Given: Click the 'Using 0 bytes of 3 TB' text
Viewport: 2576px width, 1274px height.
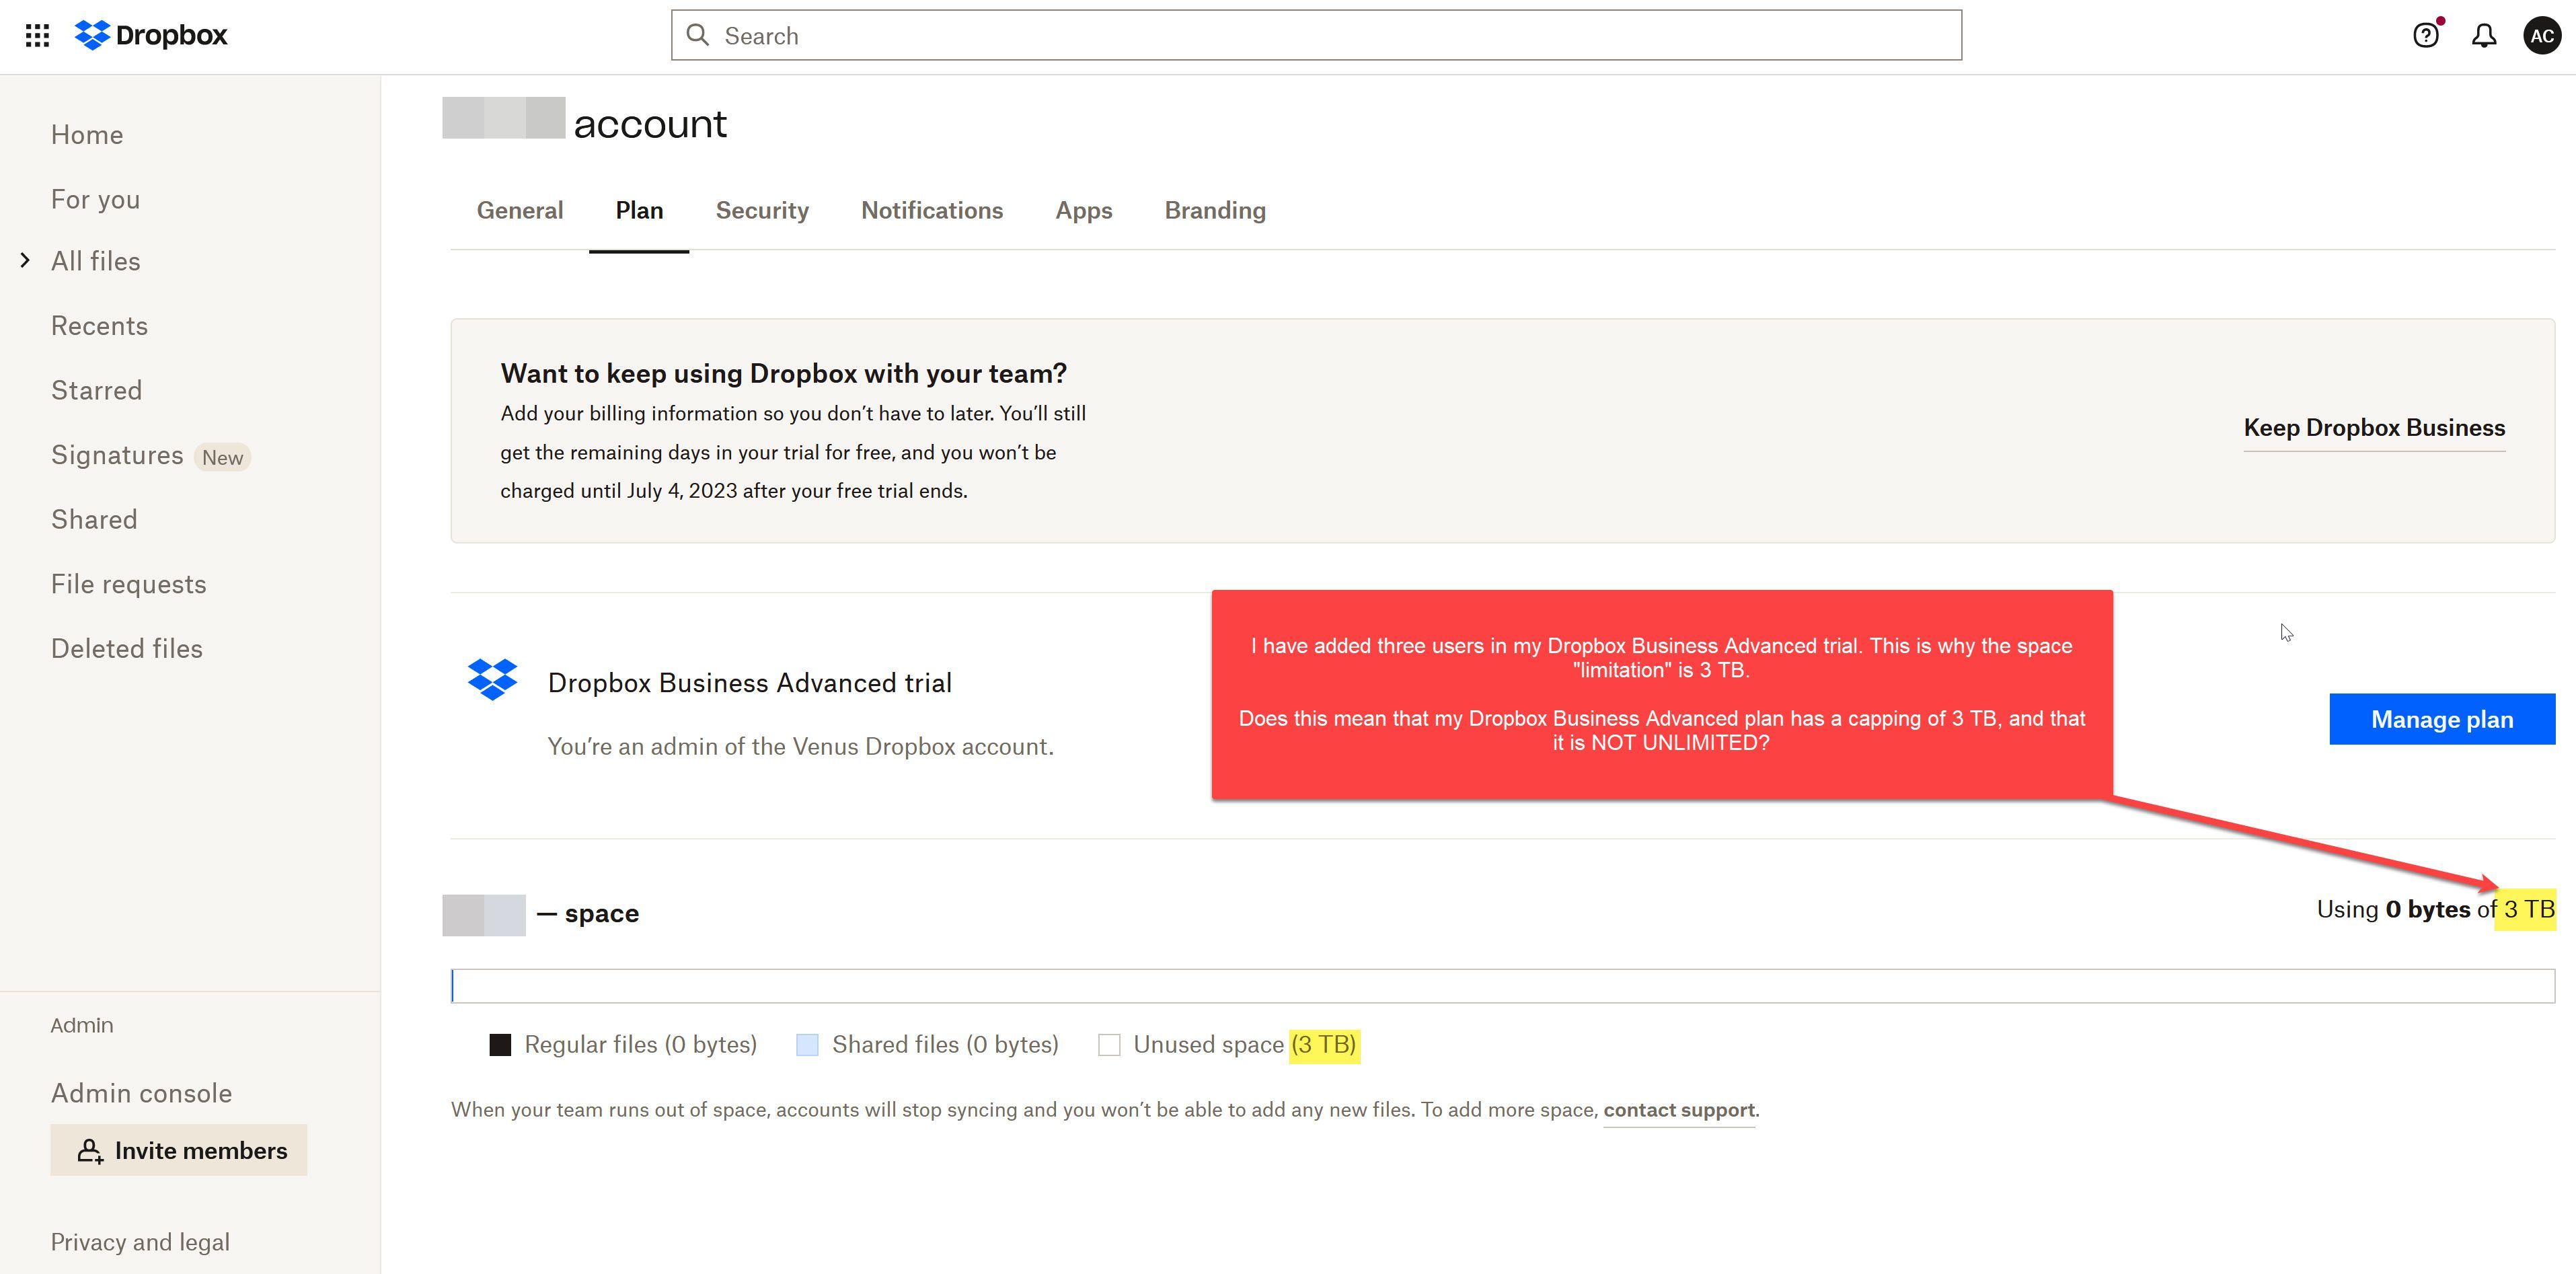Looking at the screenshot, I should pos(2435,909).
